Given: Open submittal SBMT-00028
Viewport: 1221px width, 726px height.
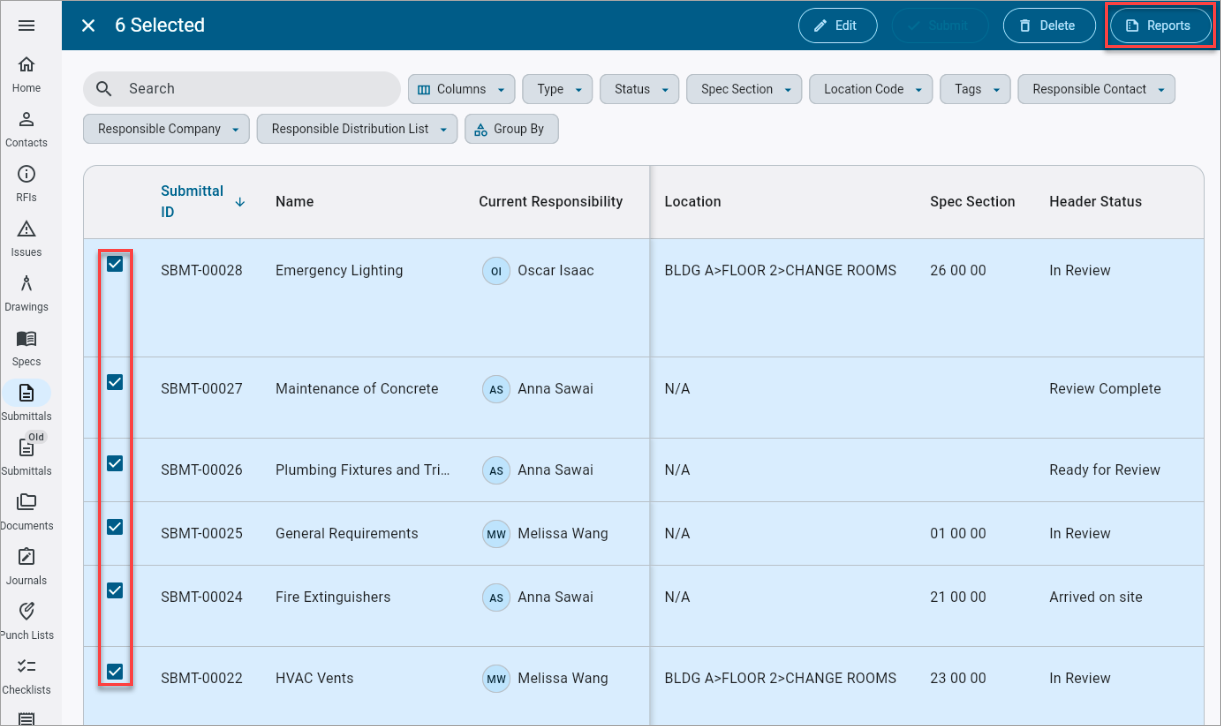Looking at the screenshot, I should (202, 271).
